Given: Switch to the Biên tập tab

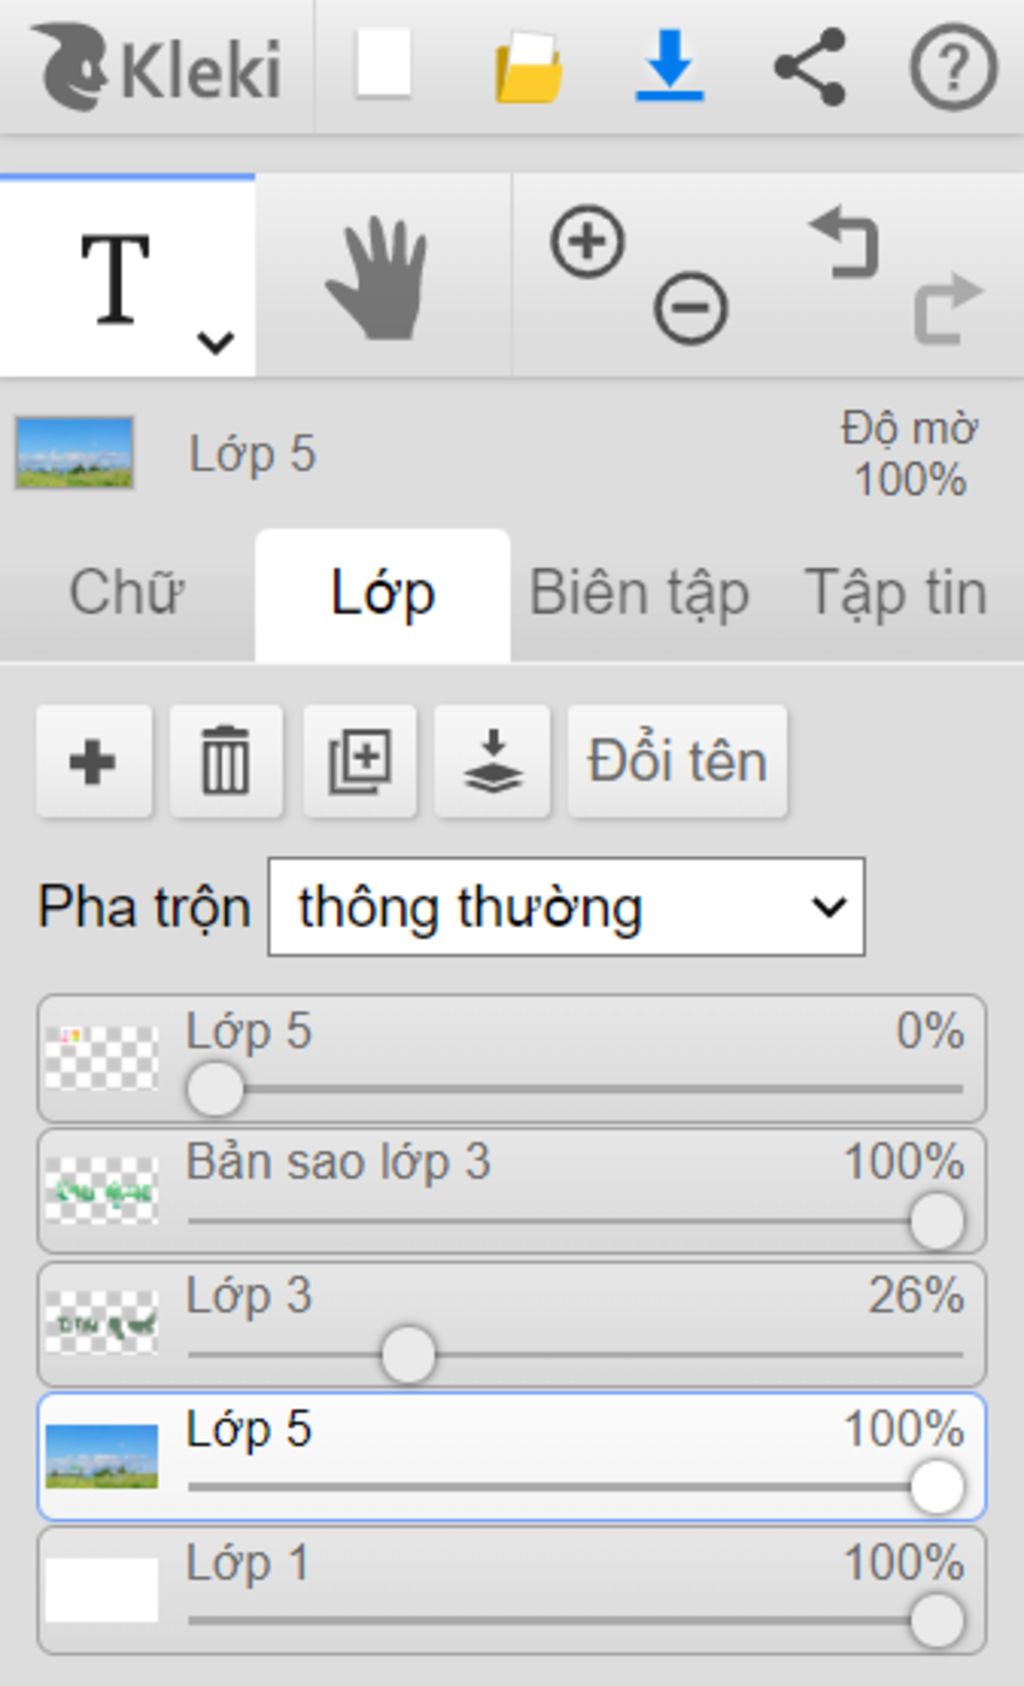Looking at the screenshot, I should (639, 593).
